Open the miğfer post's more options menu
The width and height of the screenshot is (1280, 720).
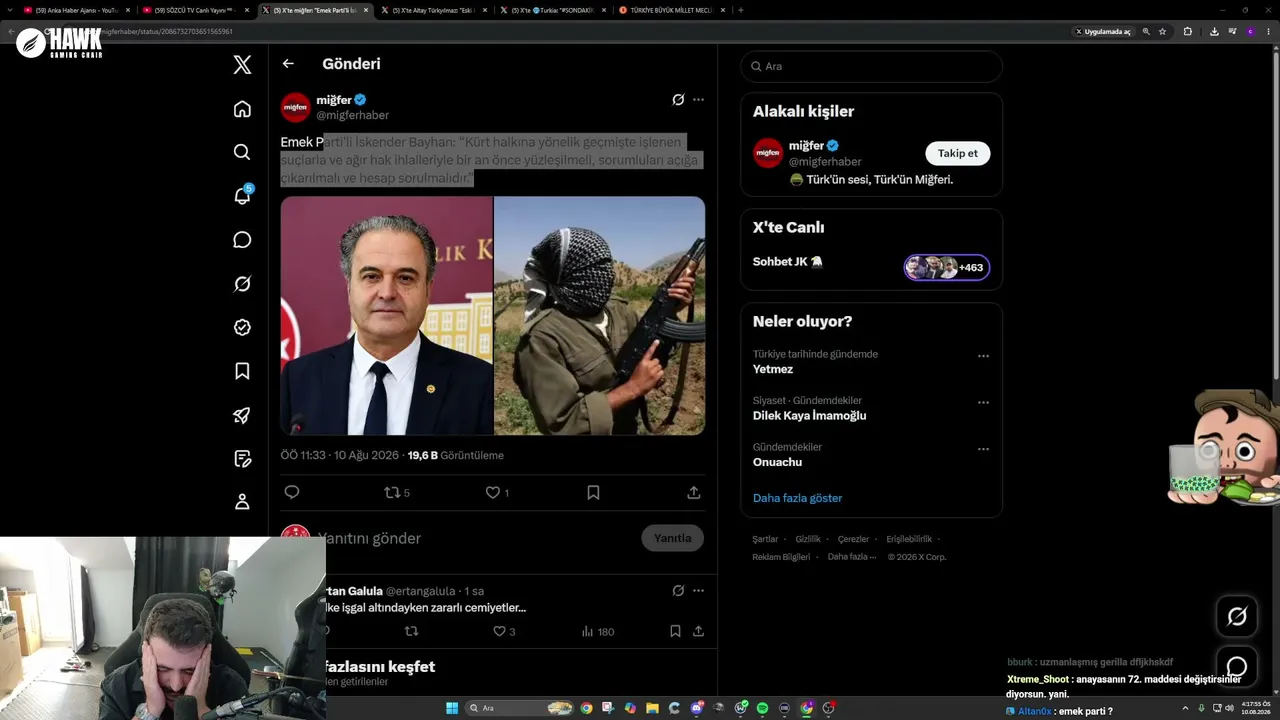(698, 100)
